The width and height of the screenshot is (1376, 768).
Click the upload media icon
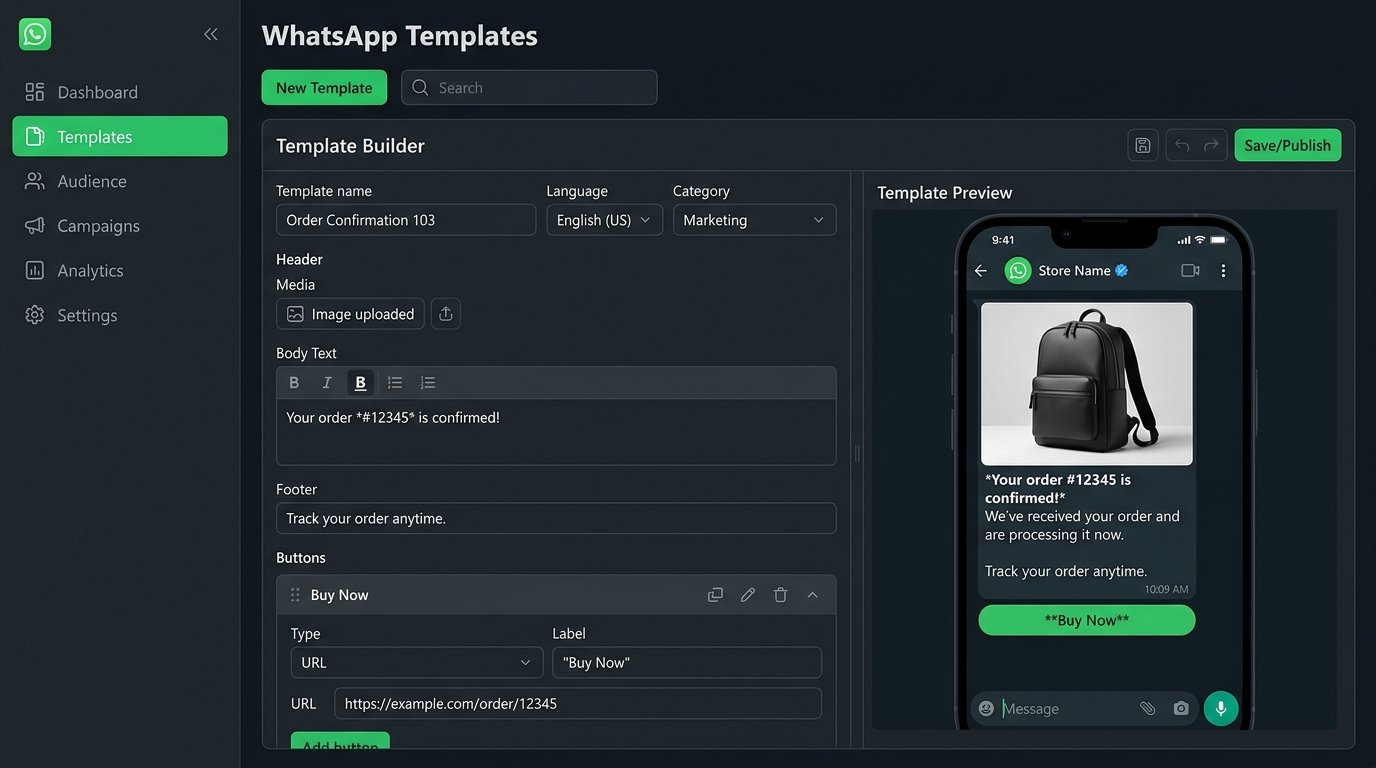(x=446, y=314)
